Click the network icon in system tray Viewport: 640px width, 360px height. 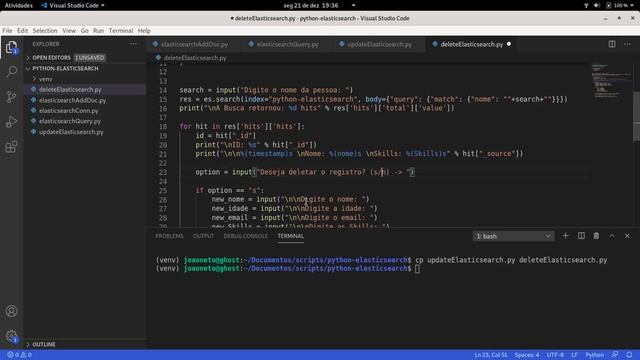[x=586, y=5]
